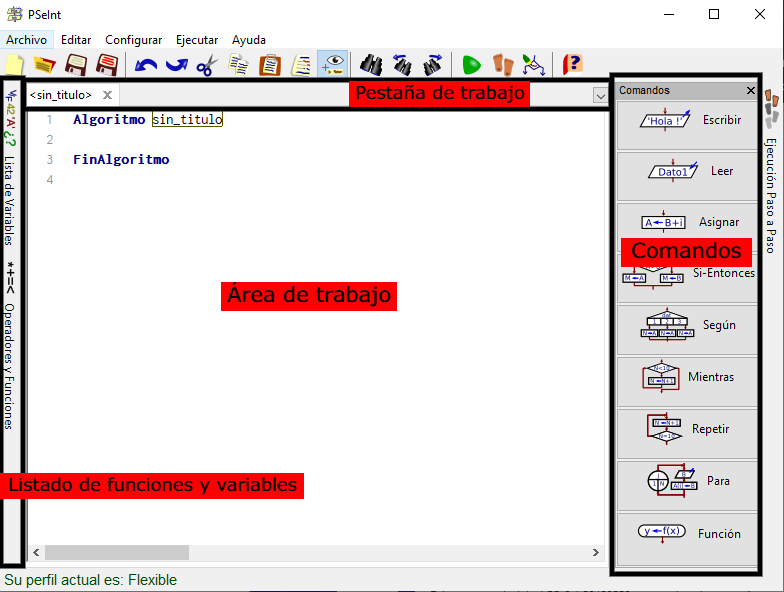Open the flowchart drawing icon

[534, 66]
